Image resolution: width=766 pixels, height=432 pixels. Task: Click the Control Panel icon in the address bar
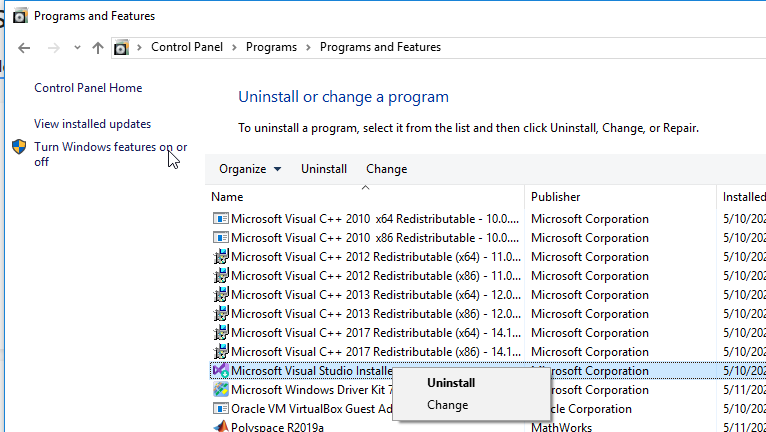pos(121,47)
